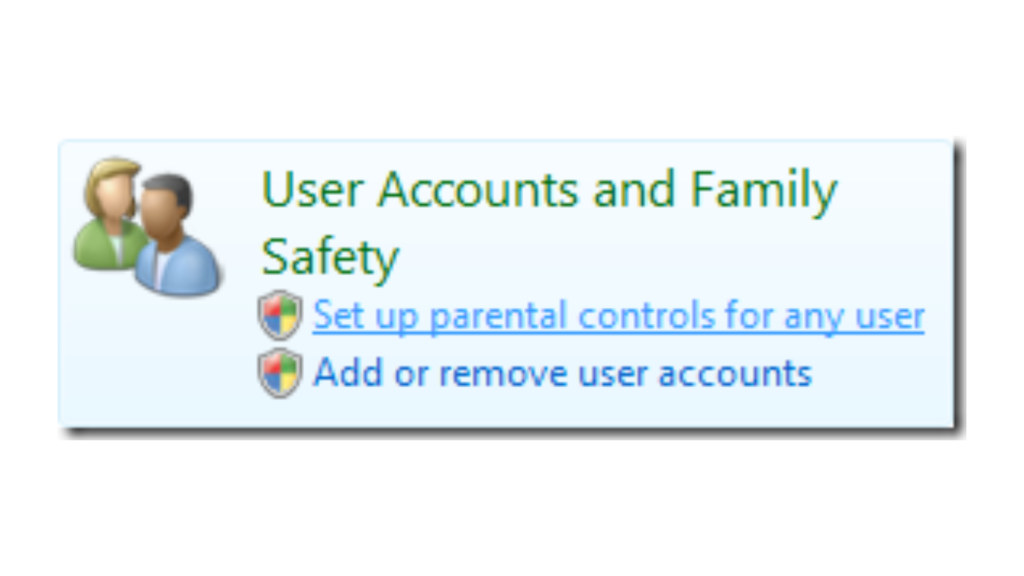Select the blonde woman figure in the icon

(110, 212)
